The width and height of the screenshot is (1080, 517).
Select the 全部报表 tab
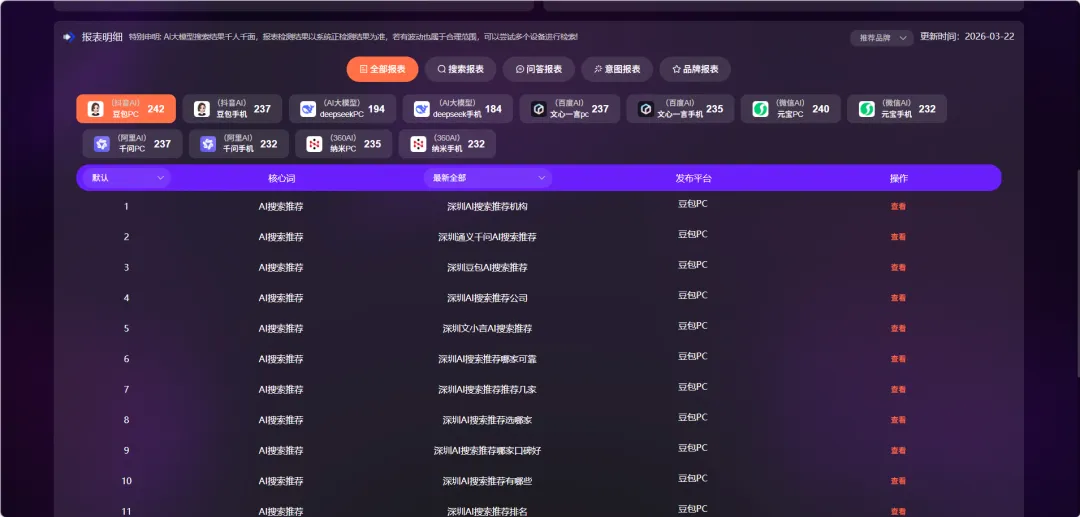point(382,69)
